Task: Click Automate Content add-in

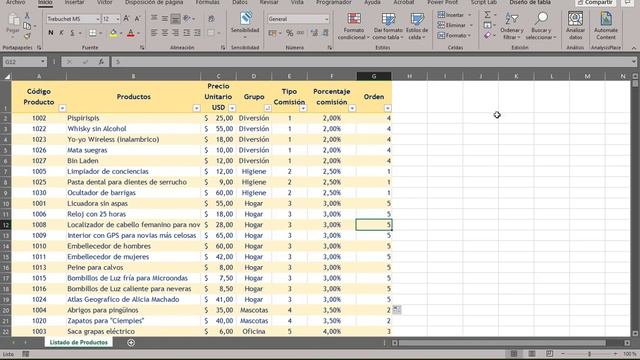Action: click(606, 25)
